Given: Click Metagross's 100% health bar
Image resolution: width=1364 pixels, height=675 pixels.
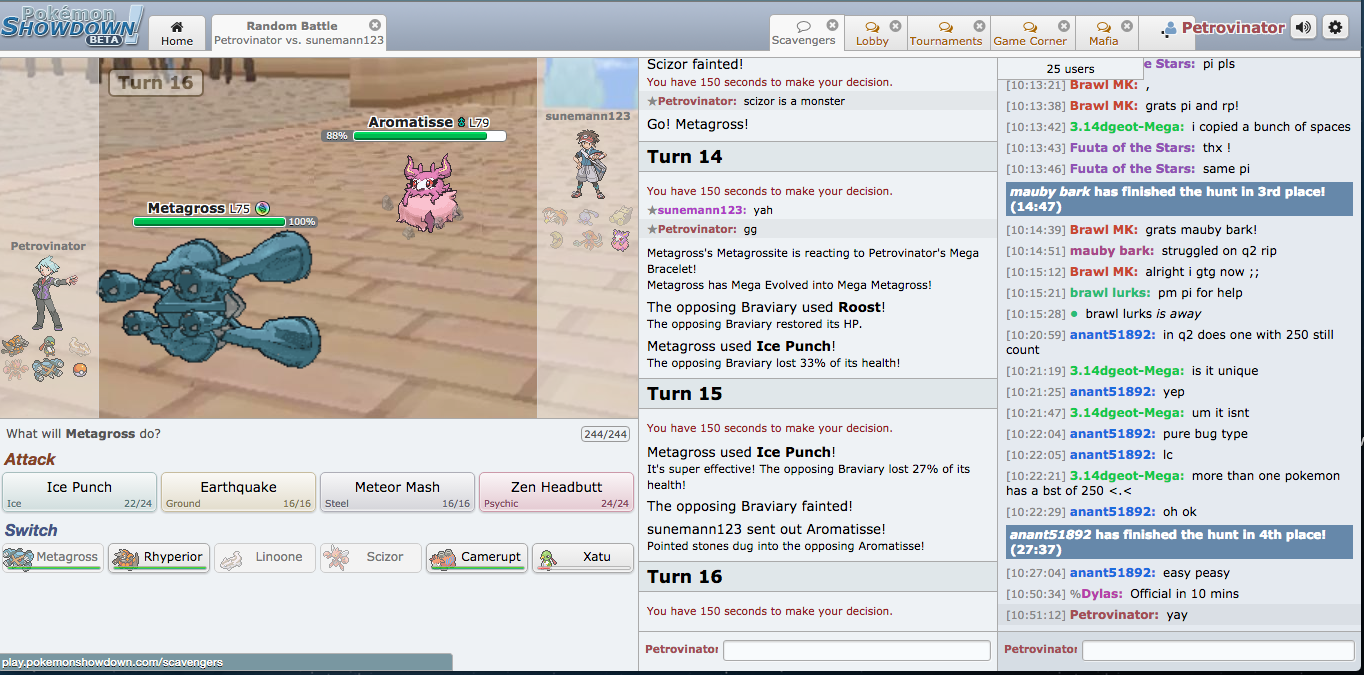Looking at the screenshot, I should coord(211,222).
